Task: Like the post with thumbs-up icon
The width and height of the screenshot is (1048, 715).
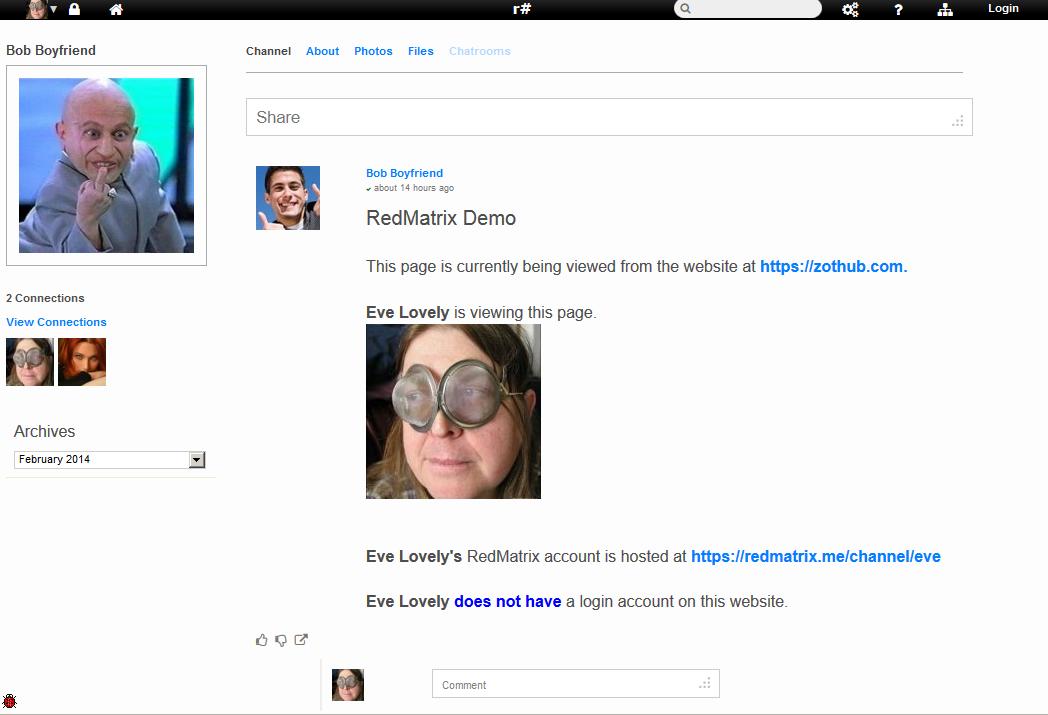Action: (261, 640)
